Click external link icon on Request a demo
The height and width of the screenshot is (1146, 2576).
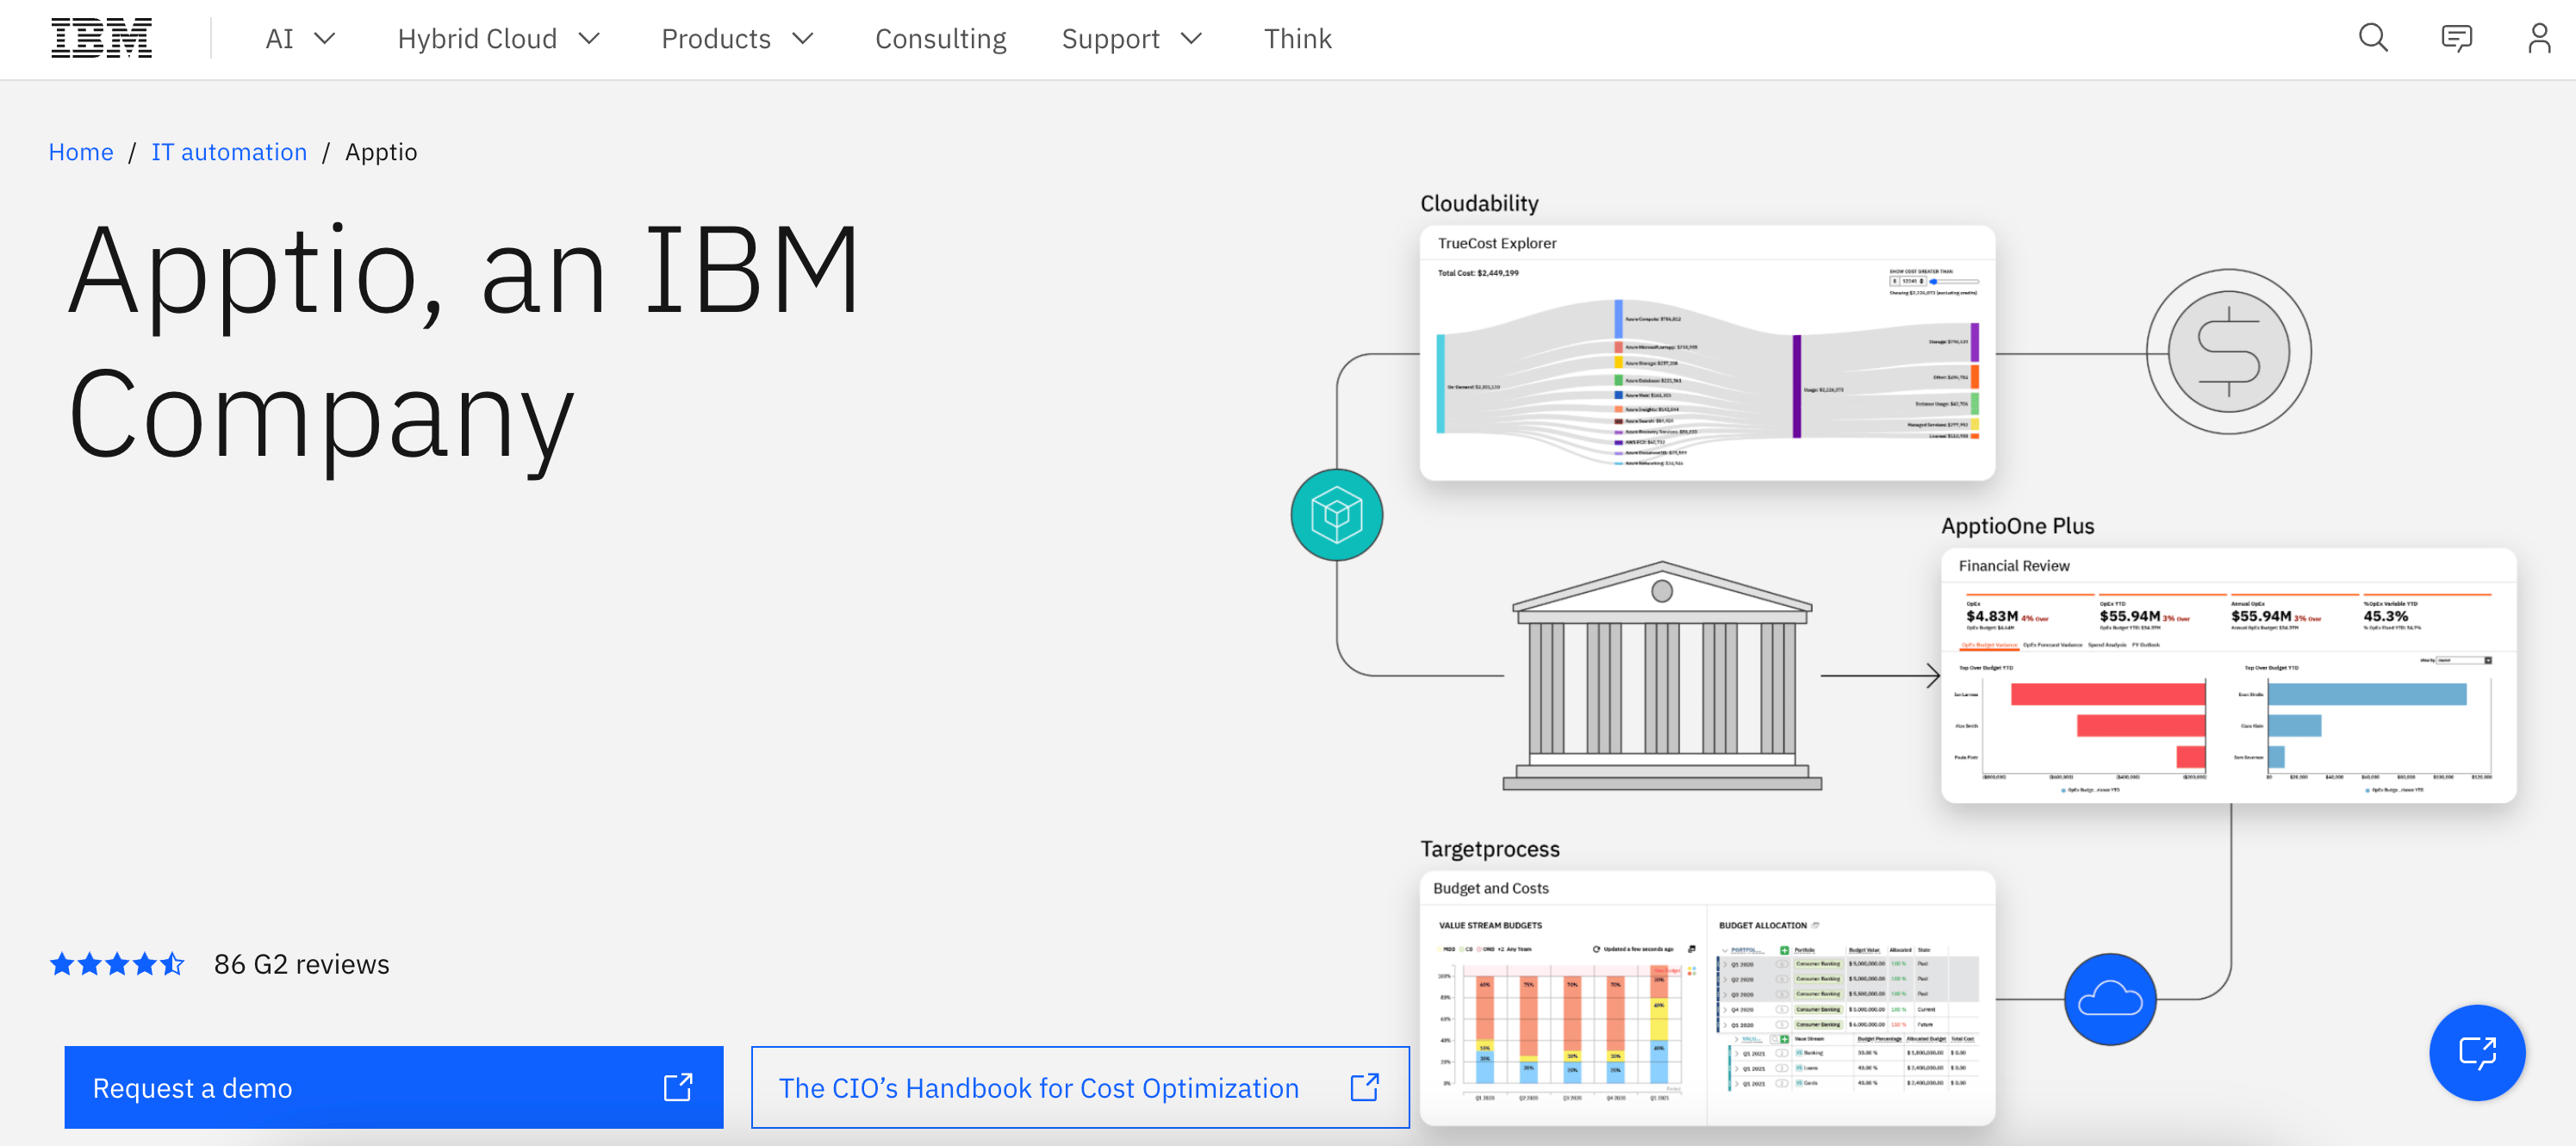pyautogui.click(x=678, y=1087)
